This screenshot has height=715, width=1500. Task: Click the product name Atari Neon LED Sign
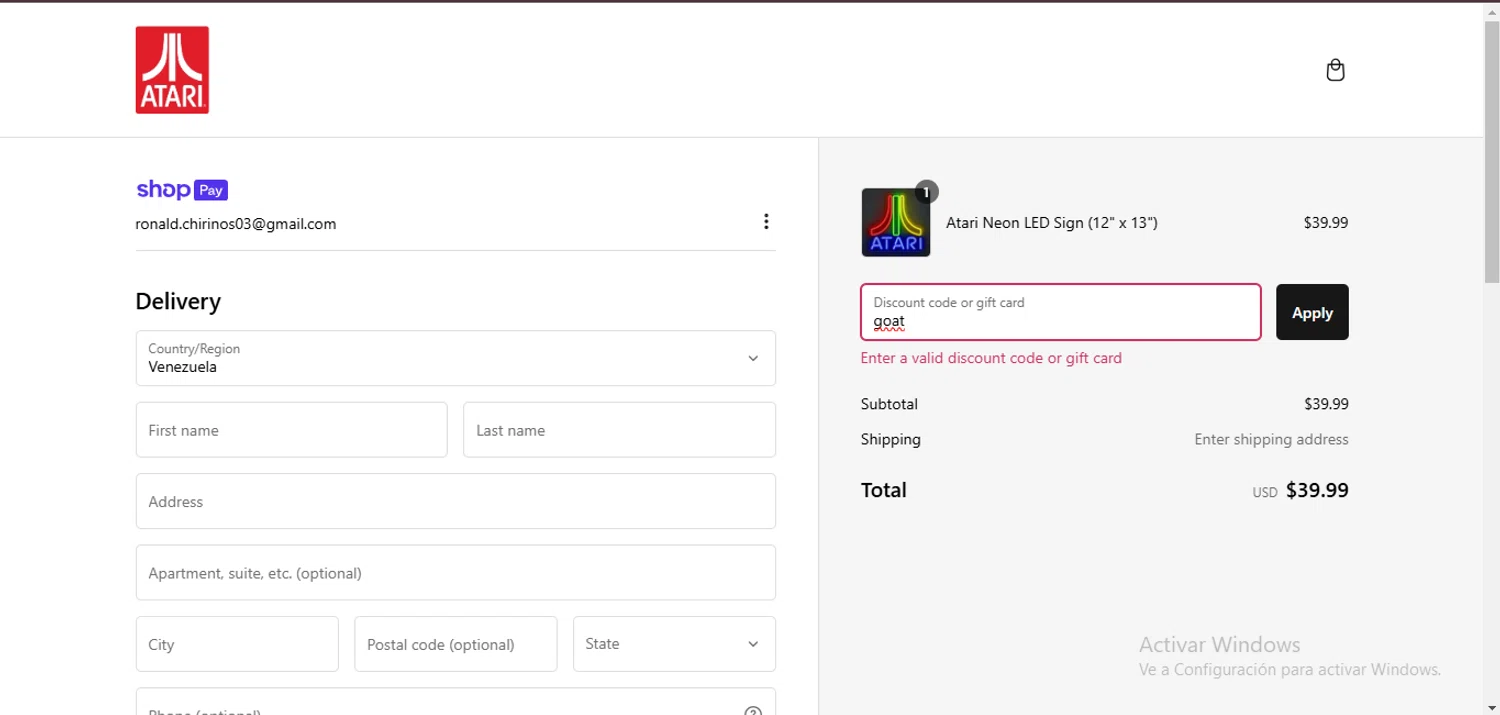(1052, 223)
